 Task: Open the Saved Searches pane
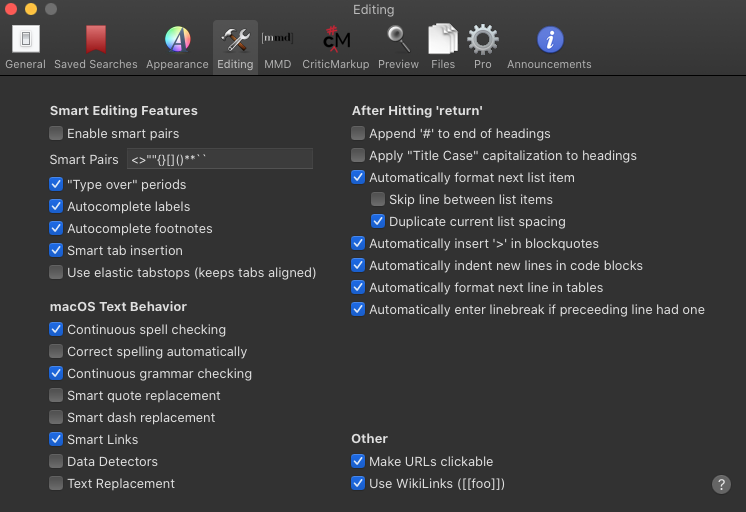click(x=96, y=47)
